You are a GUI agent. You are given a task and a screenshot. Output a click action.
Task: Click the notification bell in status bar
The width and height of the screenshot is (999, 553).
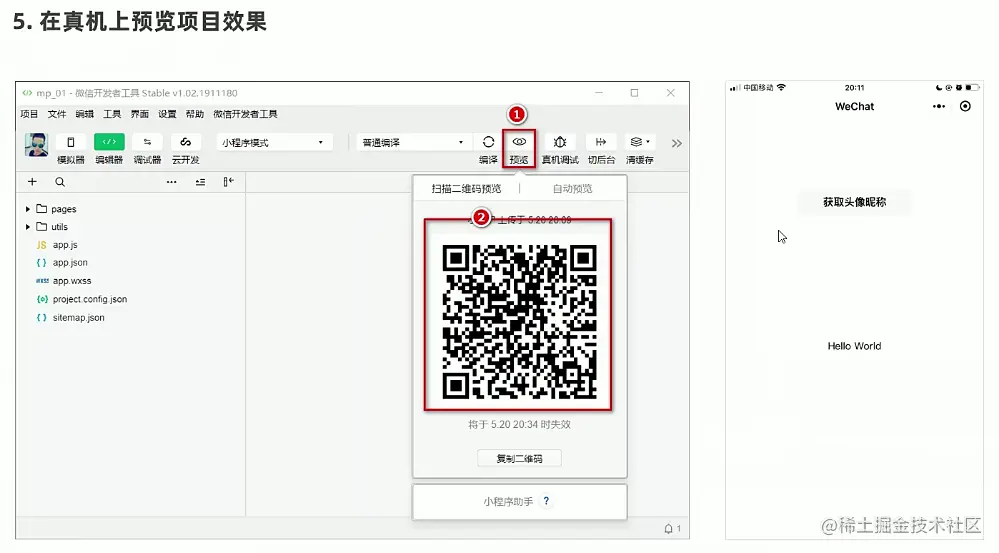pyautogui.click(x=668, y=528)
